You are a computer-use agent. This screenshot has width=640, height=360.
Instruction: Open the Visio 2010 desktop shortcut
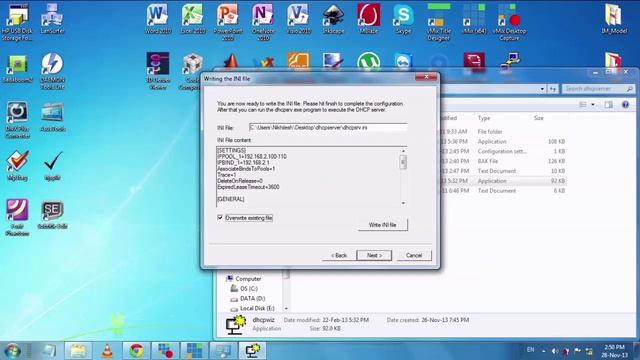pyautogui.click(x=298, y=19)
